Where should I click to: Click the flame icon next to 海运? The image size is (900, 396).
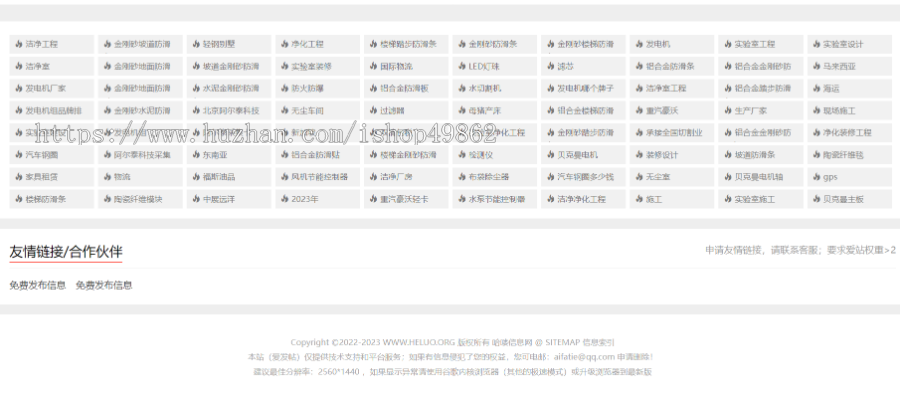click(x=817, y=88)
